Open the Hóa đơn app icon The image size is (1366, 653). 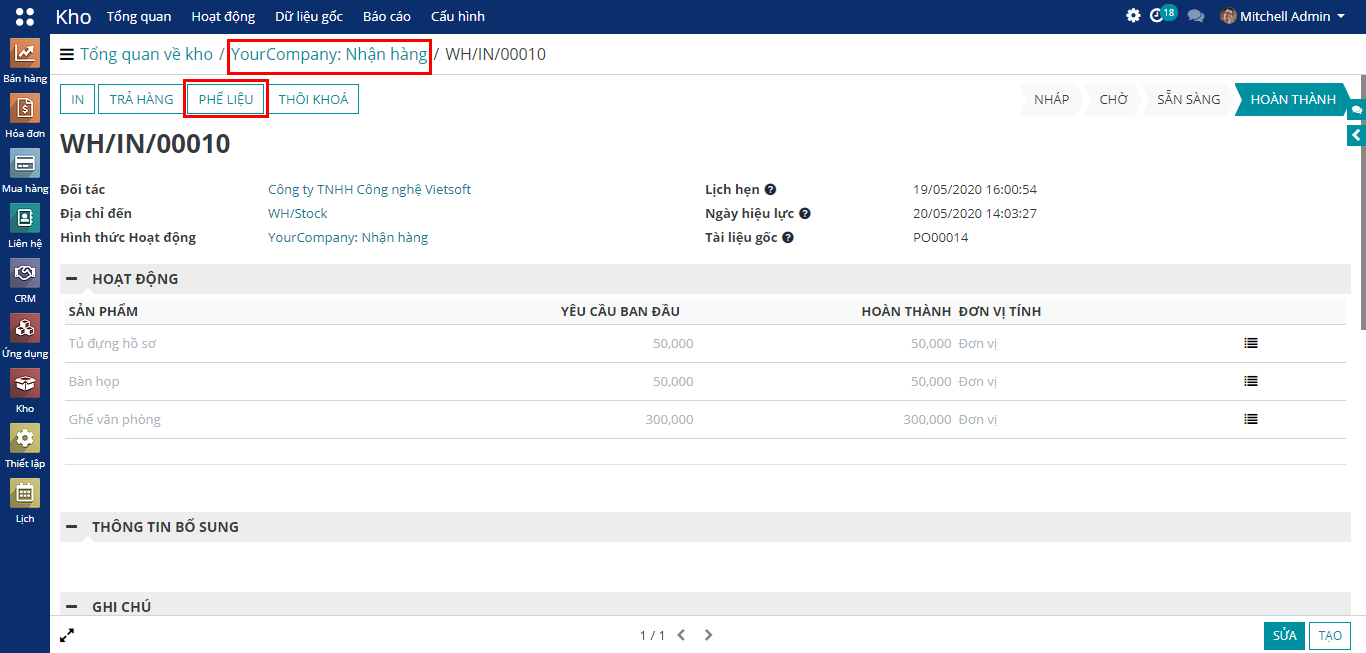[x=25, y=109]
